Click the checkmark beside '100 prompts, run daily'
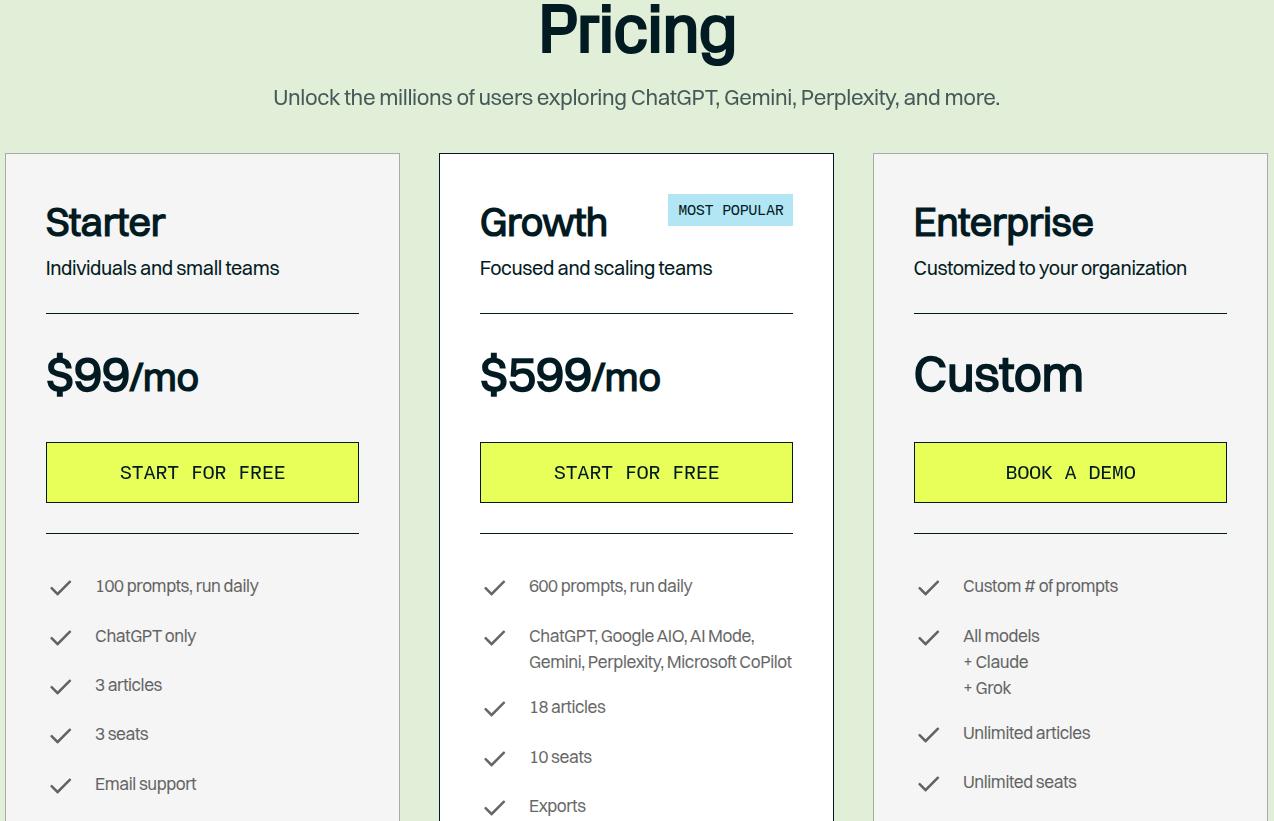The width and height of the screenshot is (1274, 821). [60, 587]
